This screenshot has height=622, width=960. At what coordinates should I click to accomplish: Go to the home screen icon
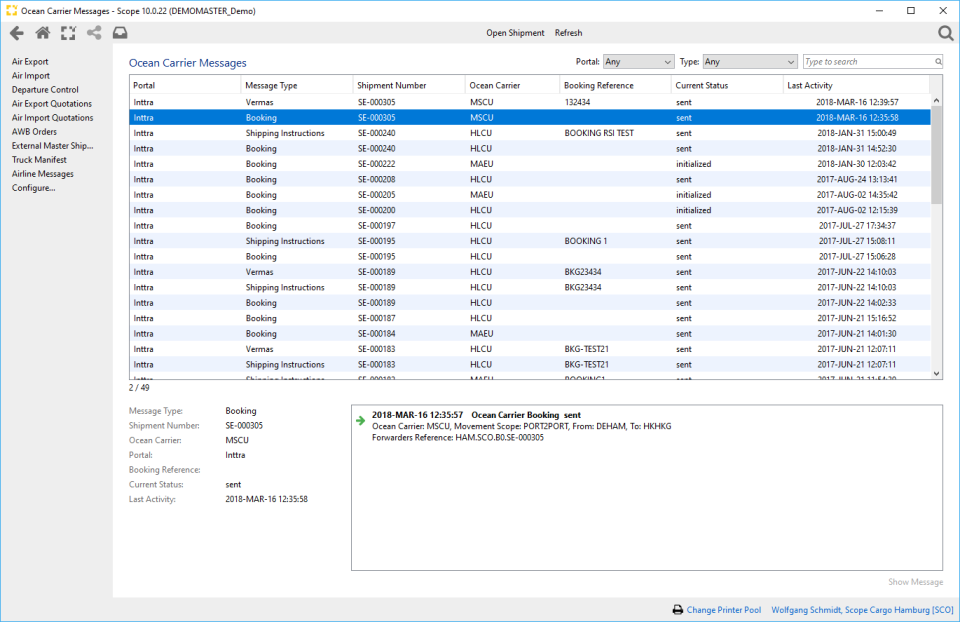[x=42, y=33]
